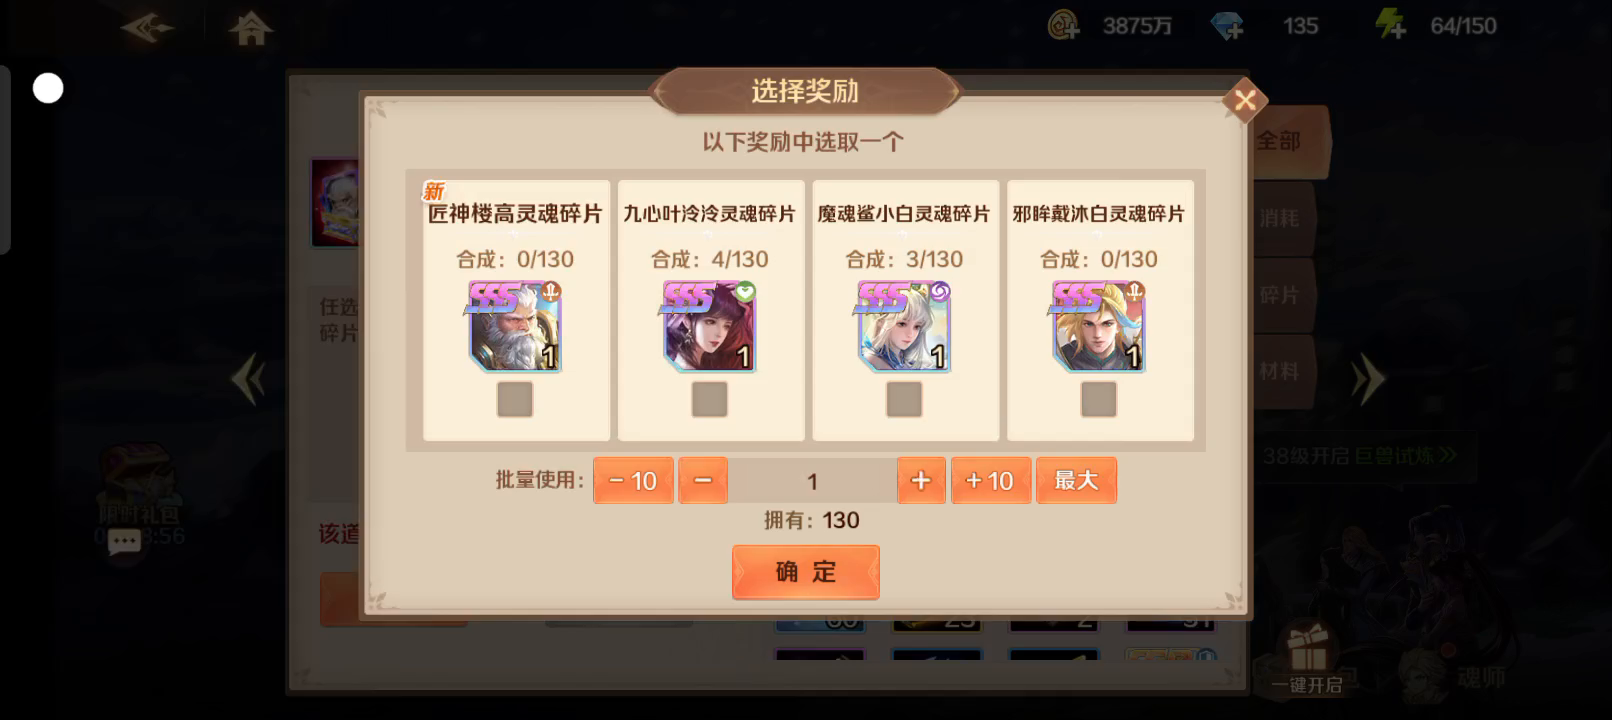Confirm selection with 确定 button

[806, 572]
